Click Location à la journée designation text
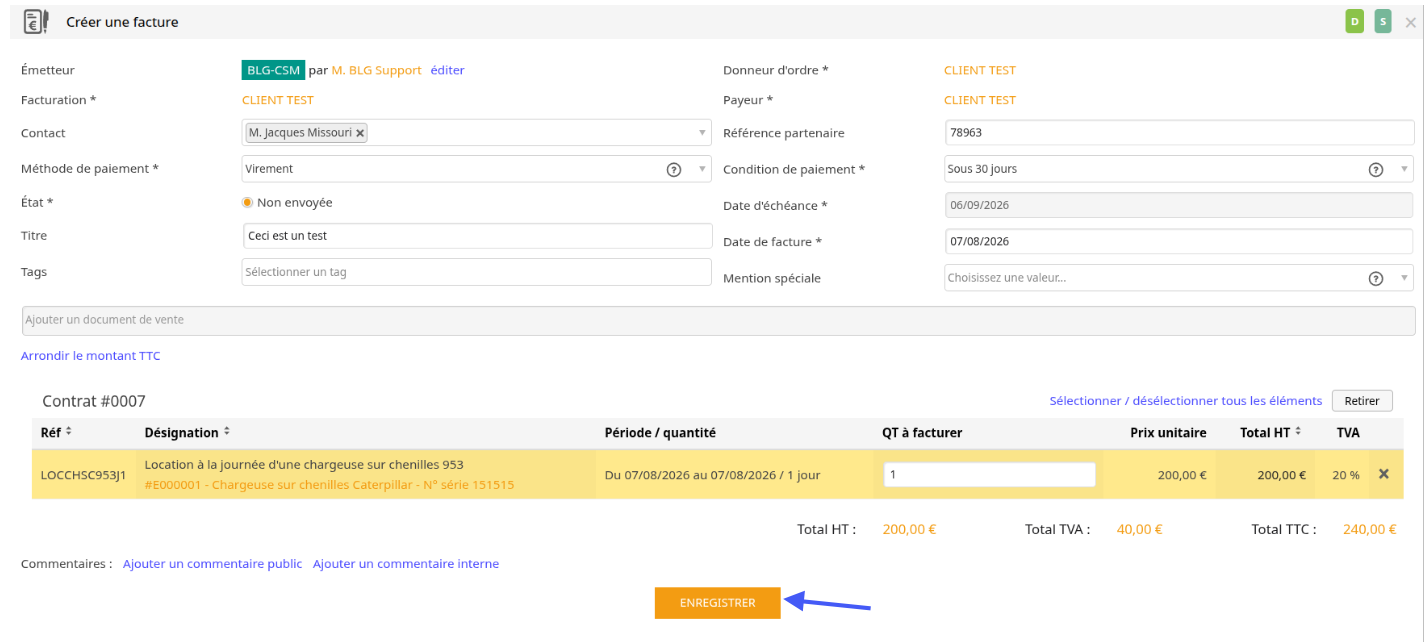 click(x=304, y=464)
